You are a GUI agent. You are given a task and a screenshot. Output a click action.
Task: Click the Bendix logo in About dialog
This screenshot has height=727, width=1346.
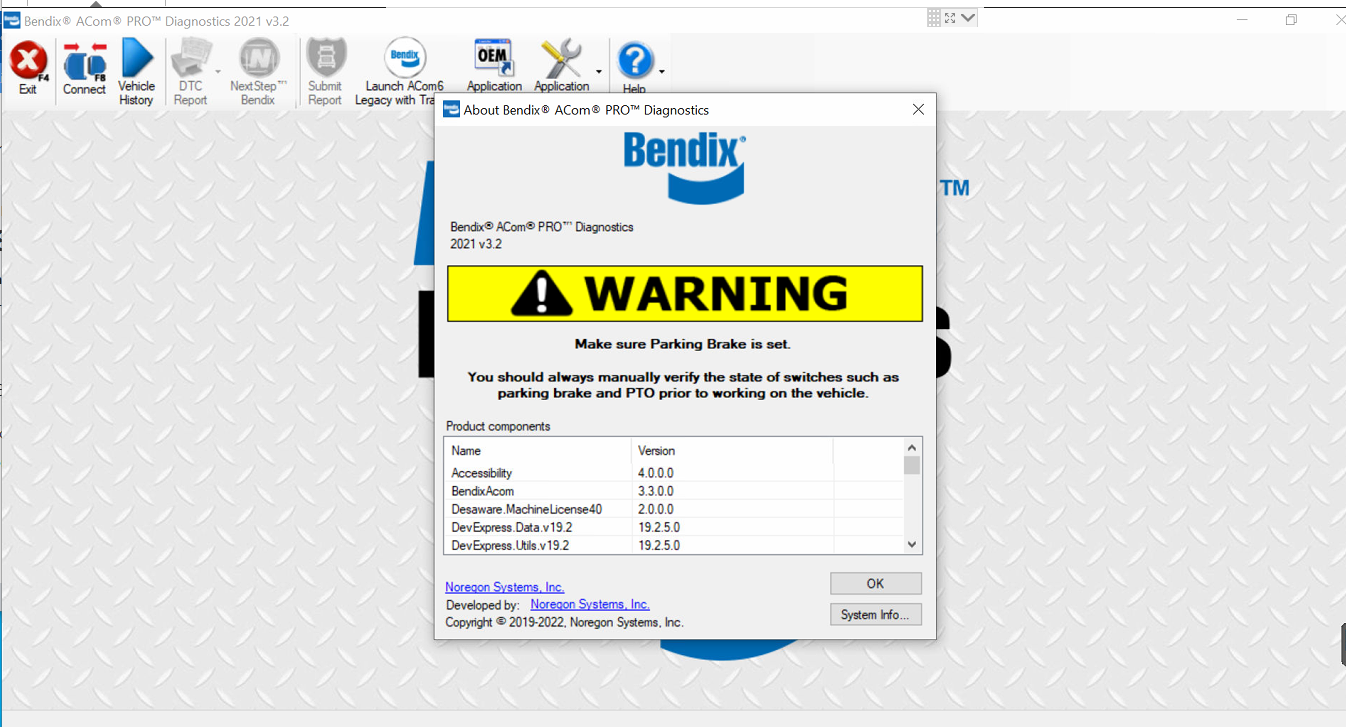coord(685,169)
